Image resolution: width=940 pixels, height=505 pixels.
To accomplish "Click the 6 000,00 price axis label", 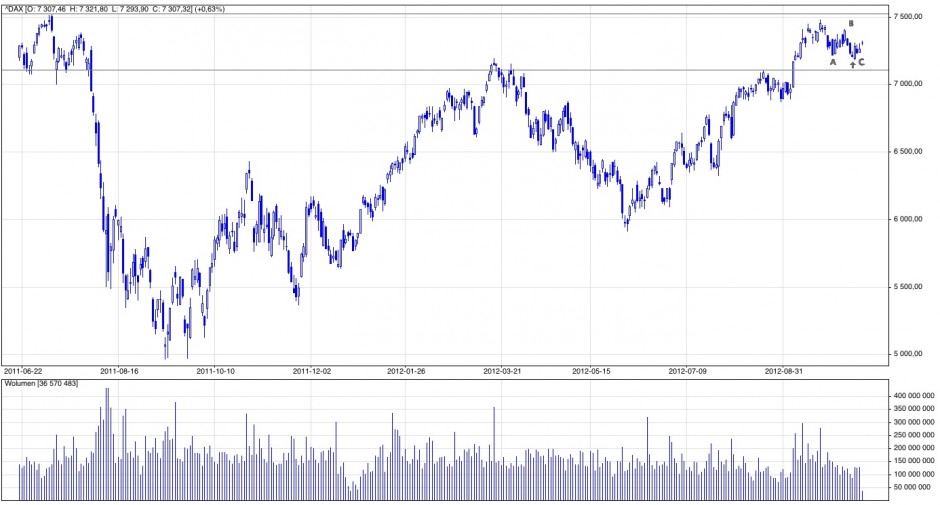I will 910,219.
